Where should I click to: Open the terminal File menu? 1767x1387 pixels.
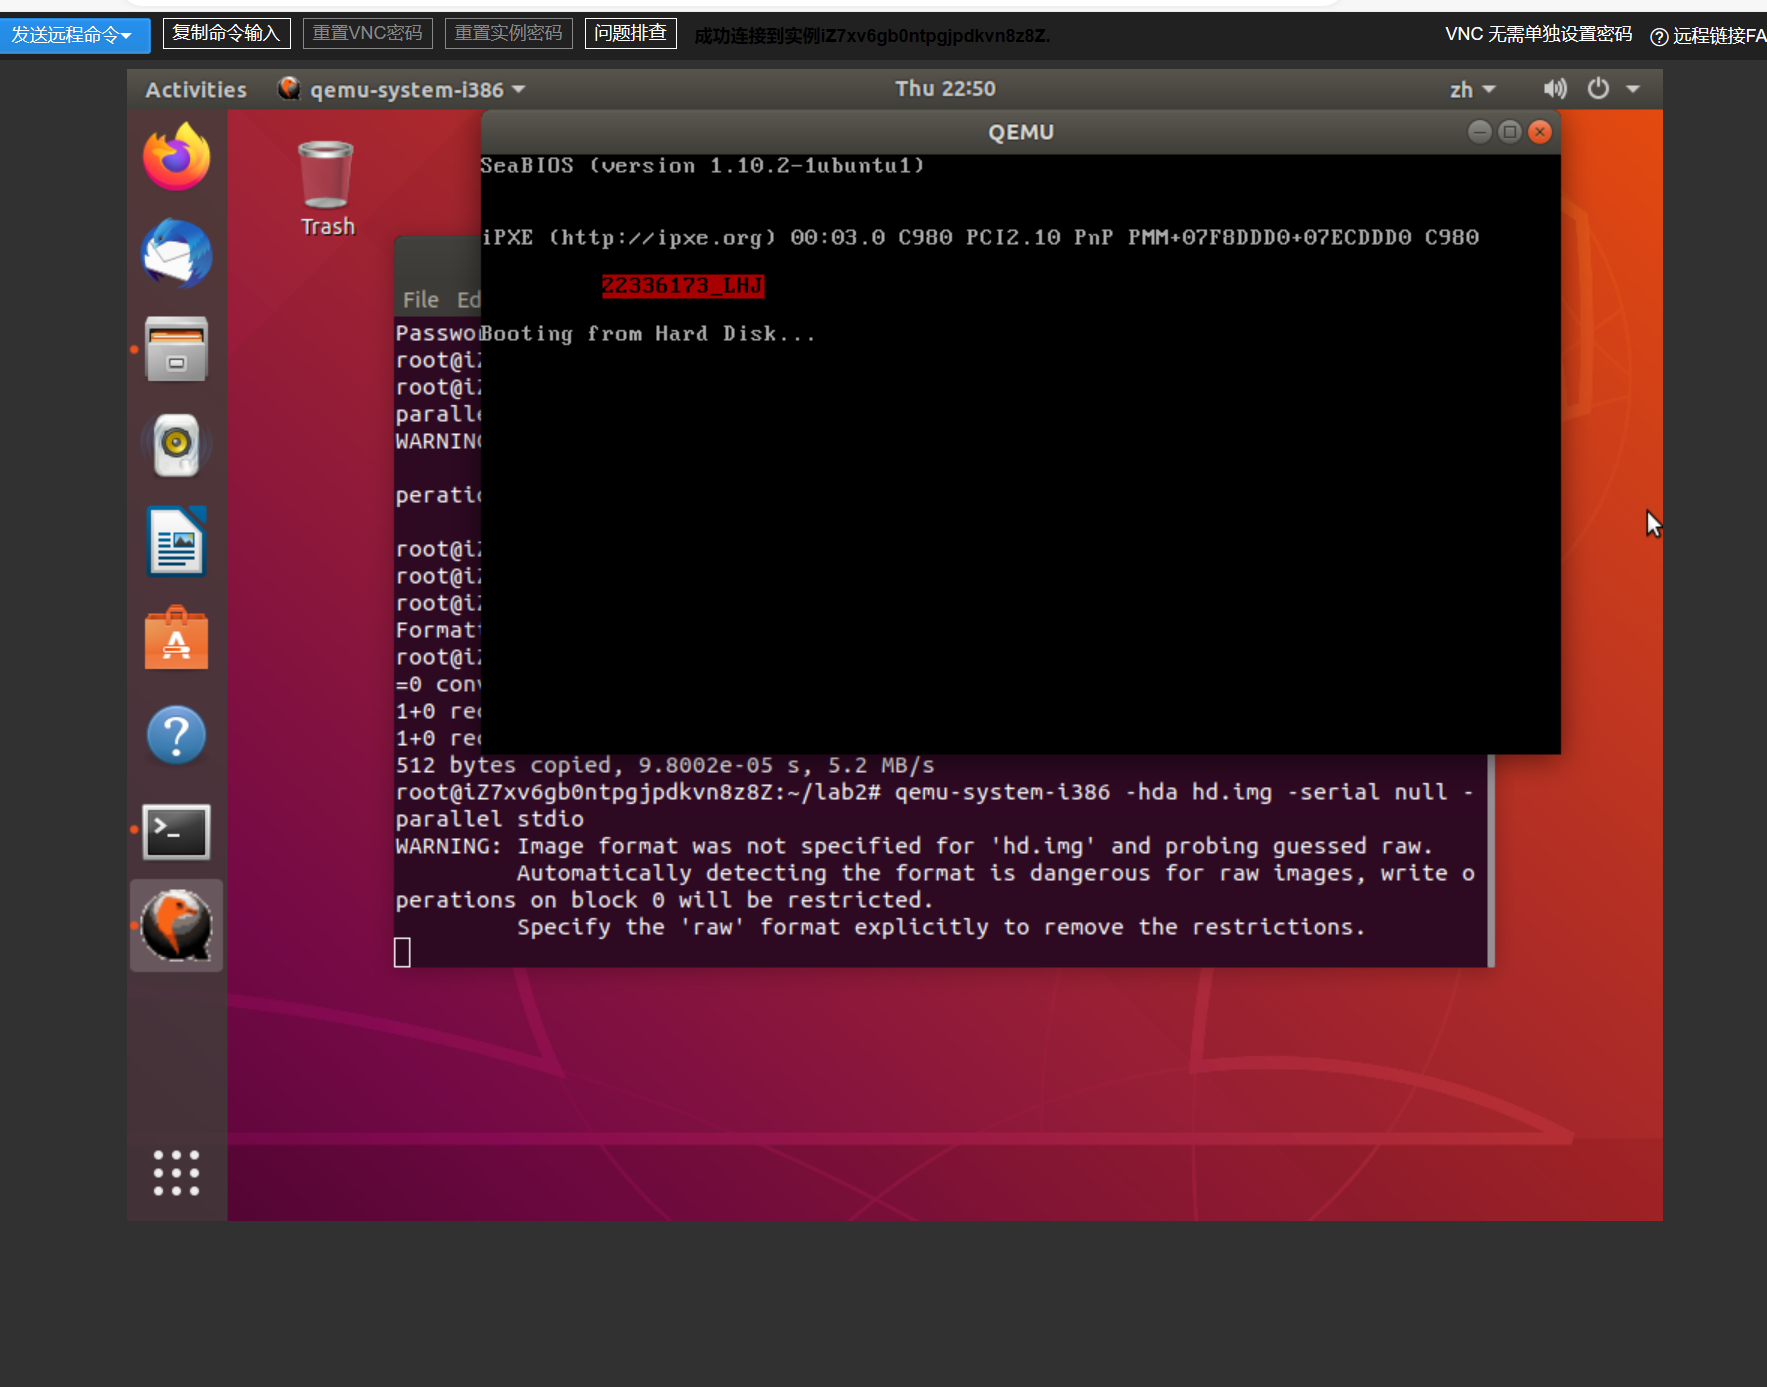pyautogui.click(x=420, y=300)
